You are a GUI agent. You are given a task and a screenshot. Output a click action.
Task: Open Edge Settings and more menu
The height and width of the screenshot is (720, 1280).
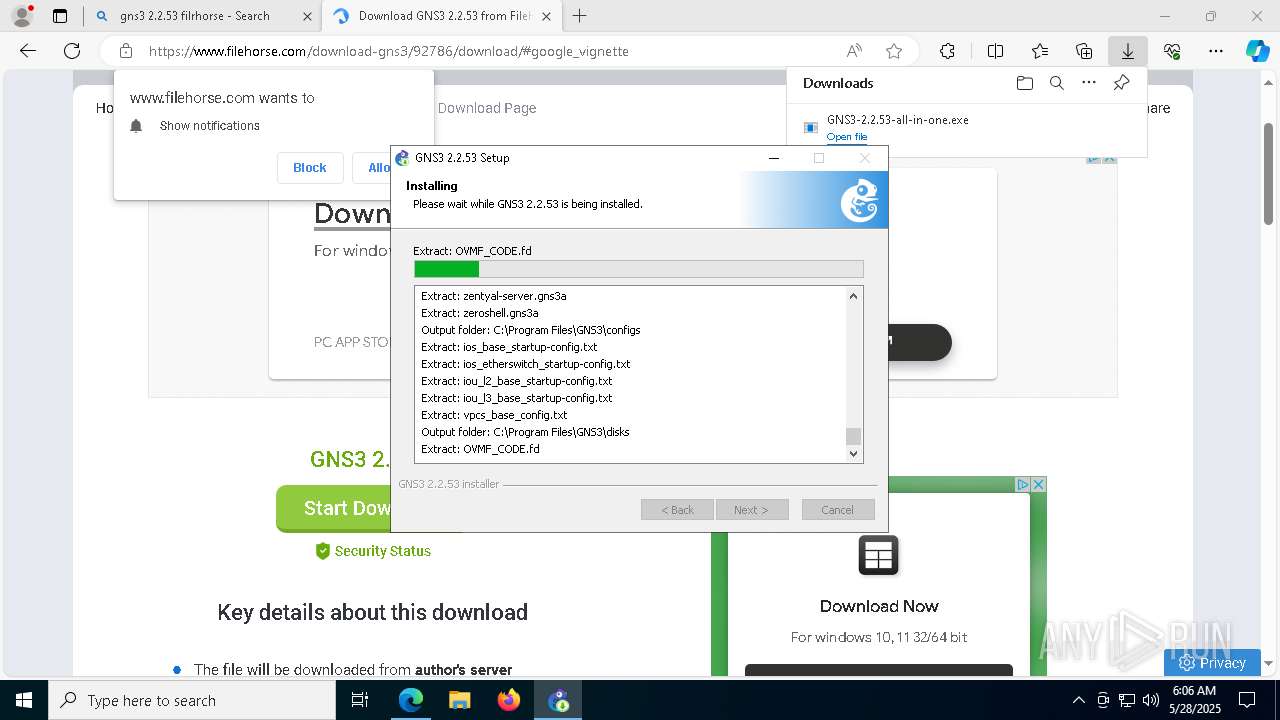(1216, 51)
